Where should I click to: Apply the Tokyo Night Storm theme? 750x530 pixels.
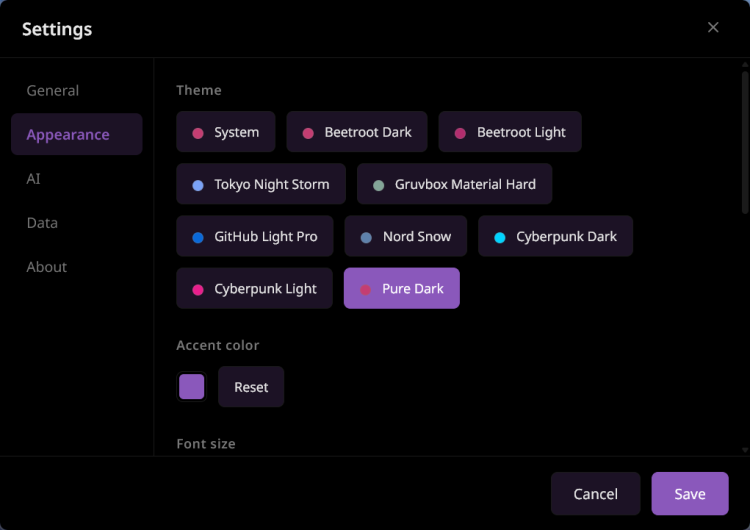point(260,184)
